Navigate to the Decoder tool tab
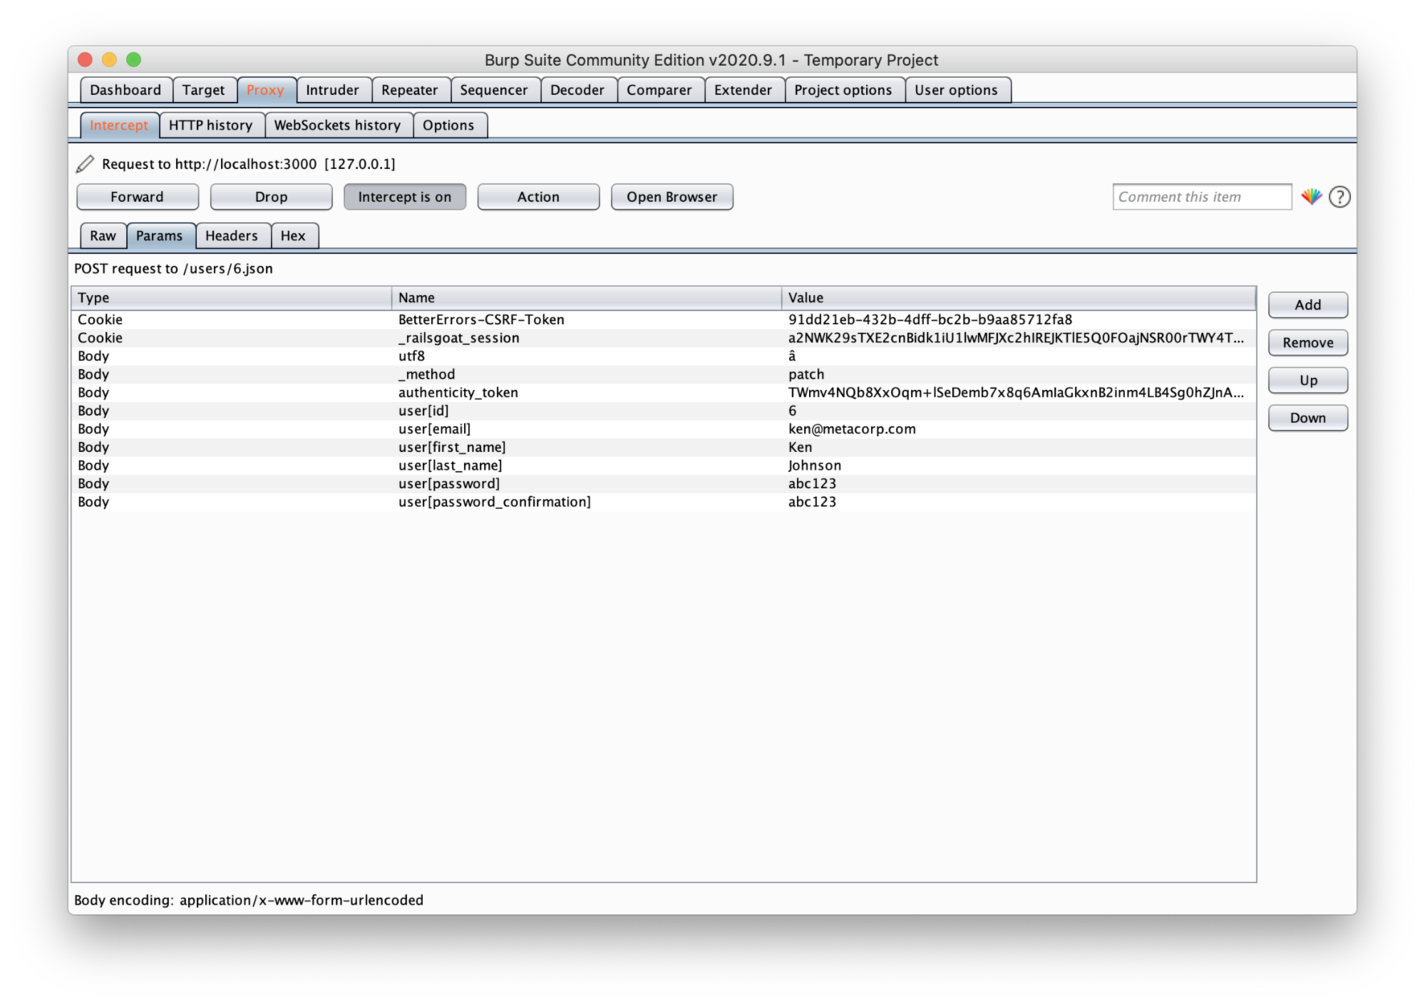The width and height of the screenshot is (1425, 1005). [x=578, y=89]
